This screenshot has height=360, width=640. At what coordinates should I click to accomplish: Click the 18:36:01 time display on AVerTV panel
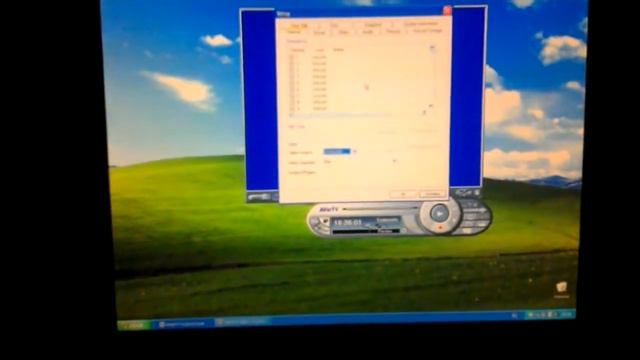(348, 222)
